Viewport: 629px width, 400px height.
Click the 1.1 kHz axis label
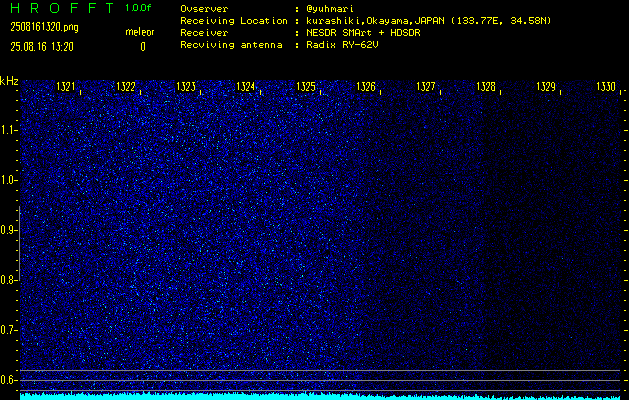point(8,130)
